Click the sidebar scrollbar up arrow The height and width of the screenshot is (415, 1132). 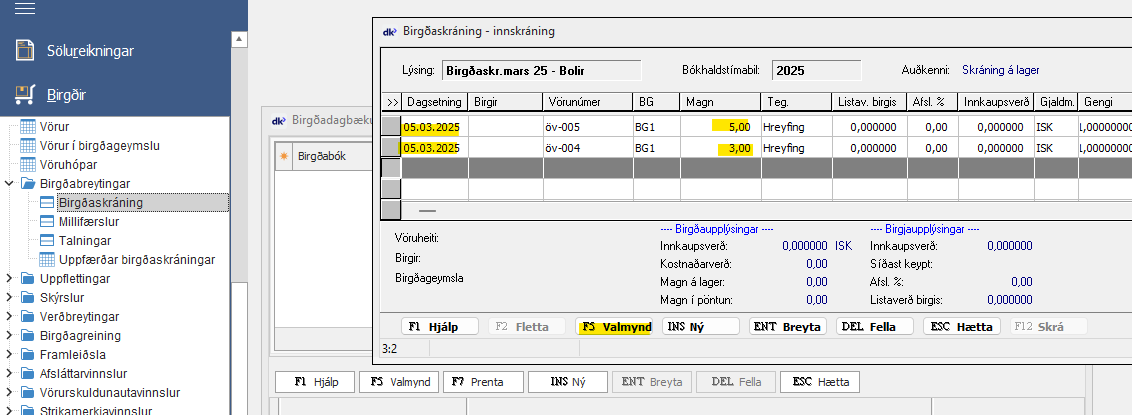(239, 39)
